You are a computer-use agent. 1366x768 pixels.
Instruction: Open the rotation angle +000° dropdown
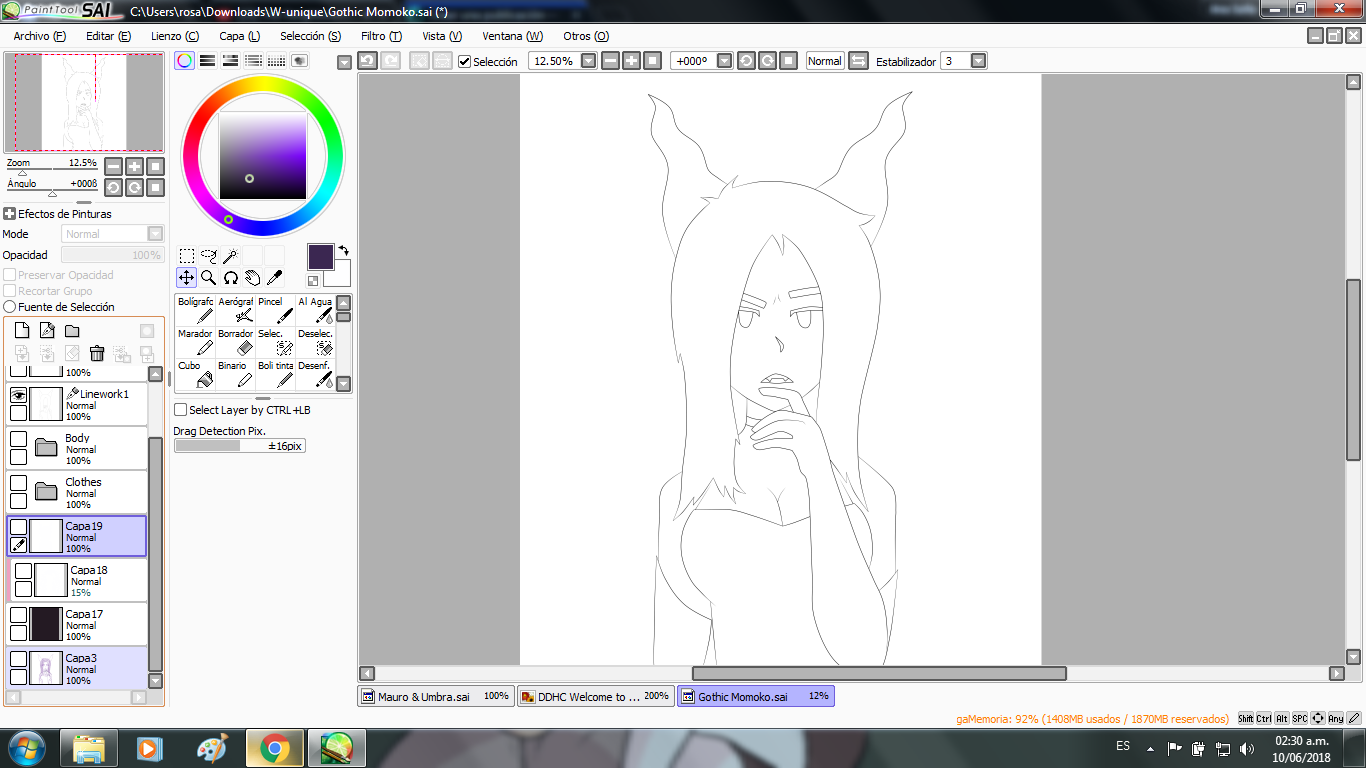[x=725, y=61]
